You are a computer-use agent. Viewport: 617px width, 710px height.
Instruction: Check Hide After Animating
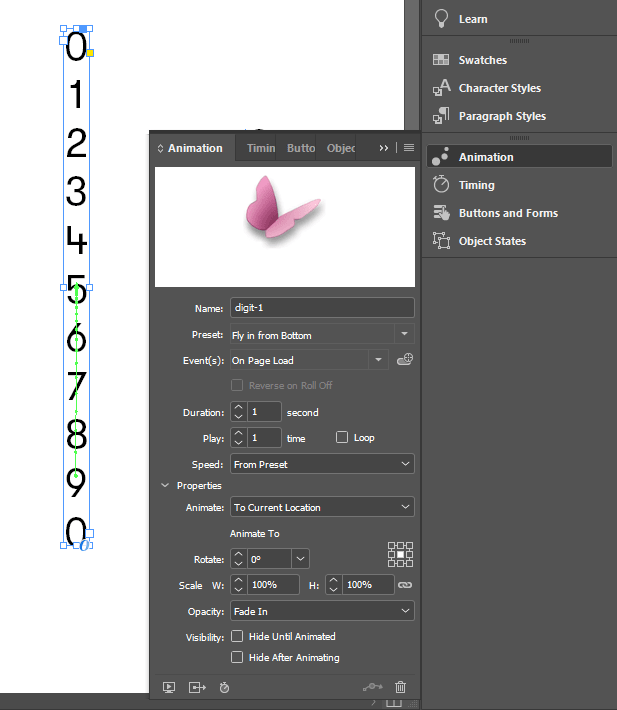(237, 657)
